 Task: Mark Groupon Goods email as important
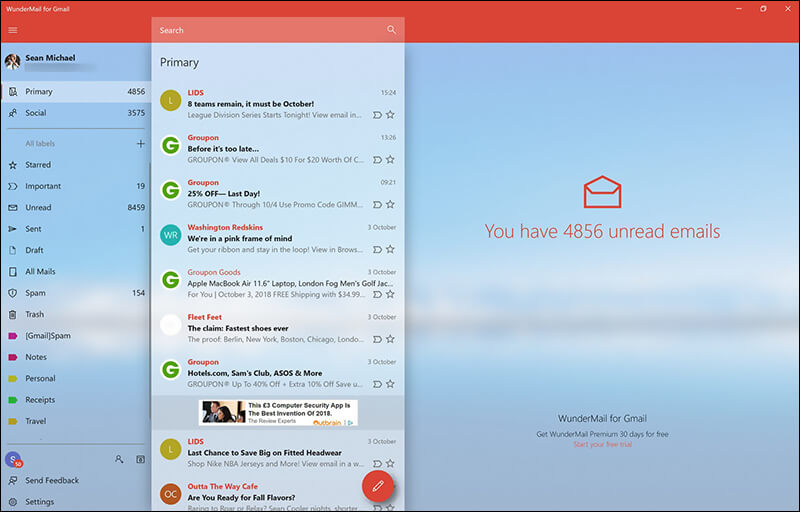[377, 295]
